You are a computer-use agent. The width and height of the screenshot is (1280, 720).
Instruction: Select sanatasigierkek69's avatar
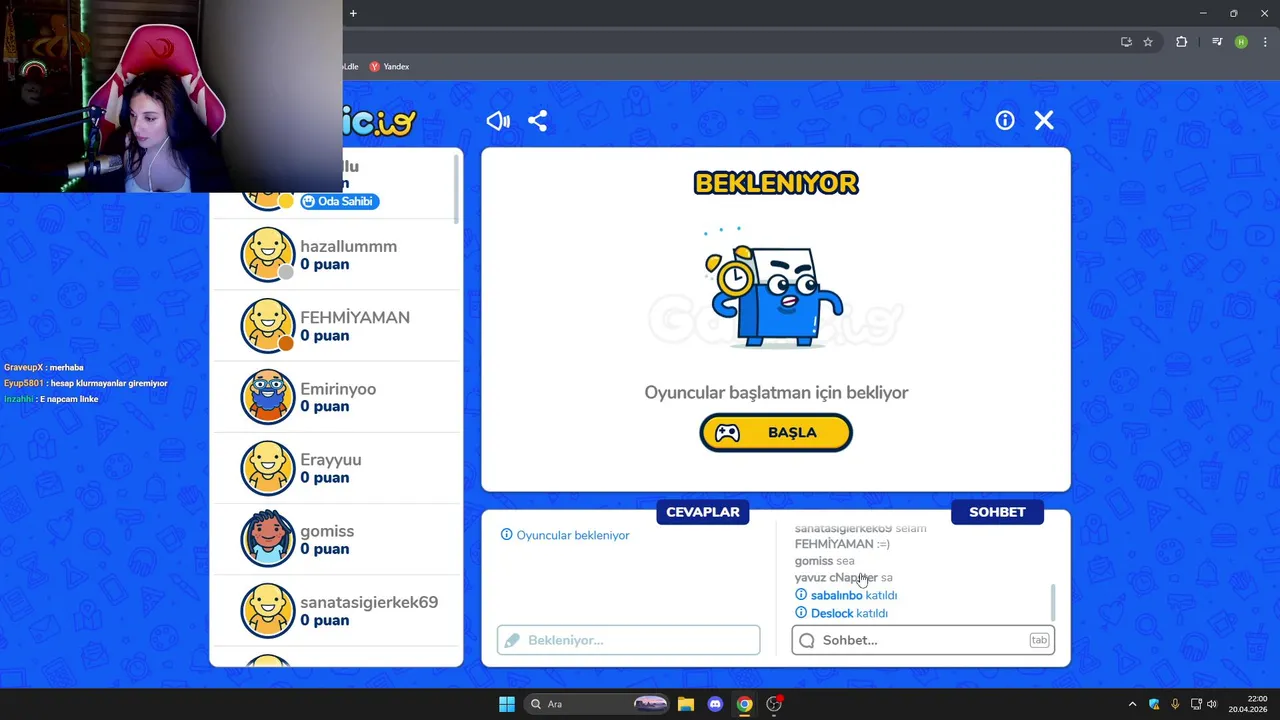click(268, 610)
